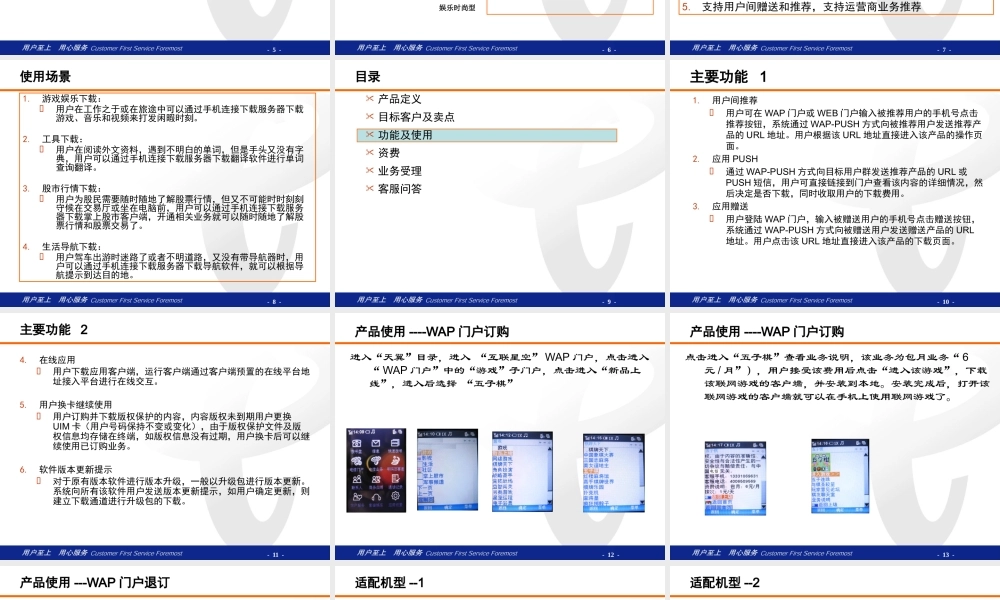Screen dimensions: 1000x600
Task: Click the third phone screenshot on slide 12
Action: coord(522,471)
